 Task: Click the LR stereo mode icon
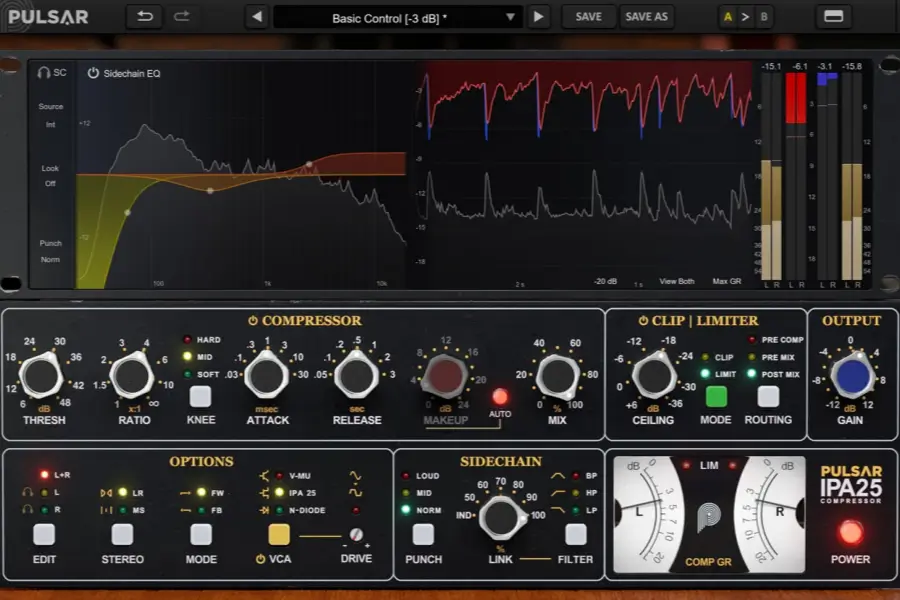point(106,493)
